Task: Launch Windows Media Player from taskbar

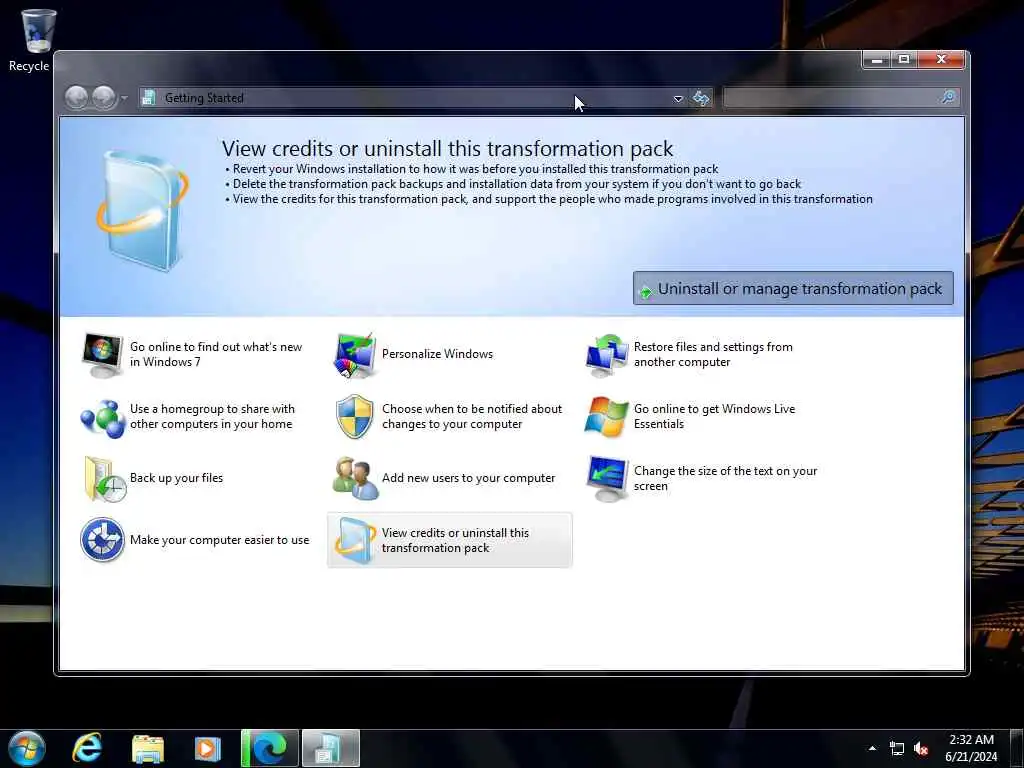Action: click(x=207, y=749)
